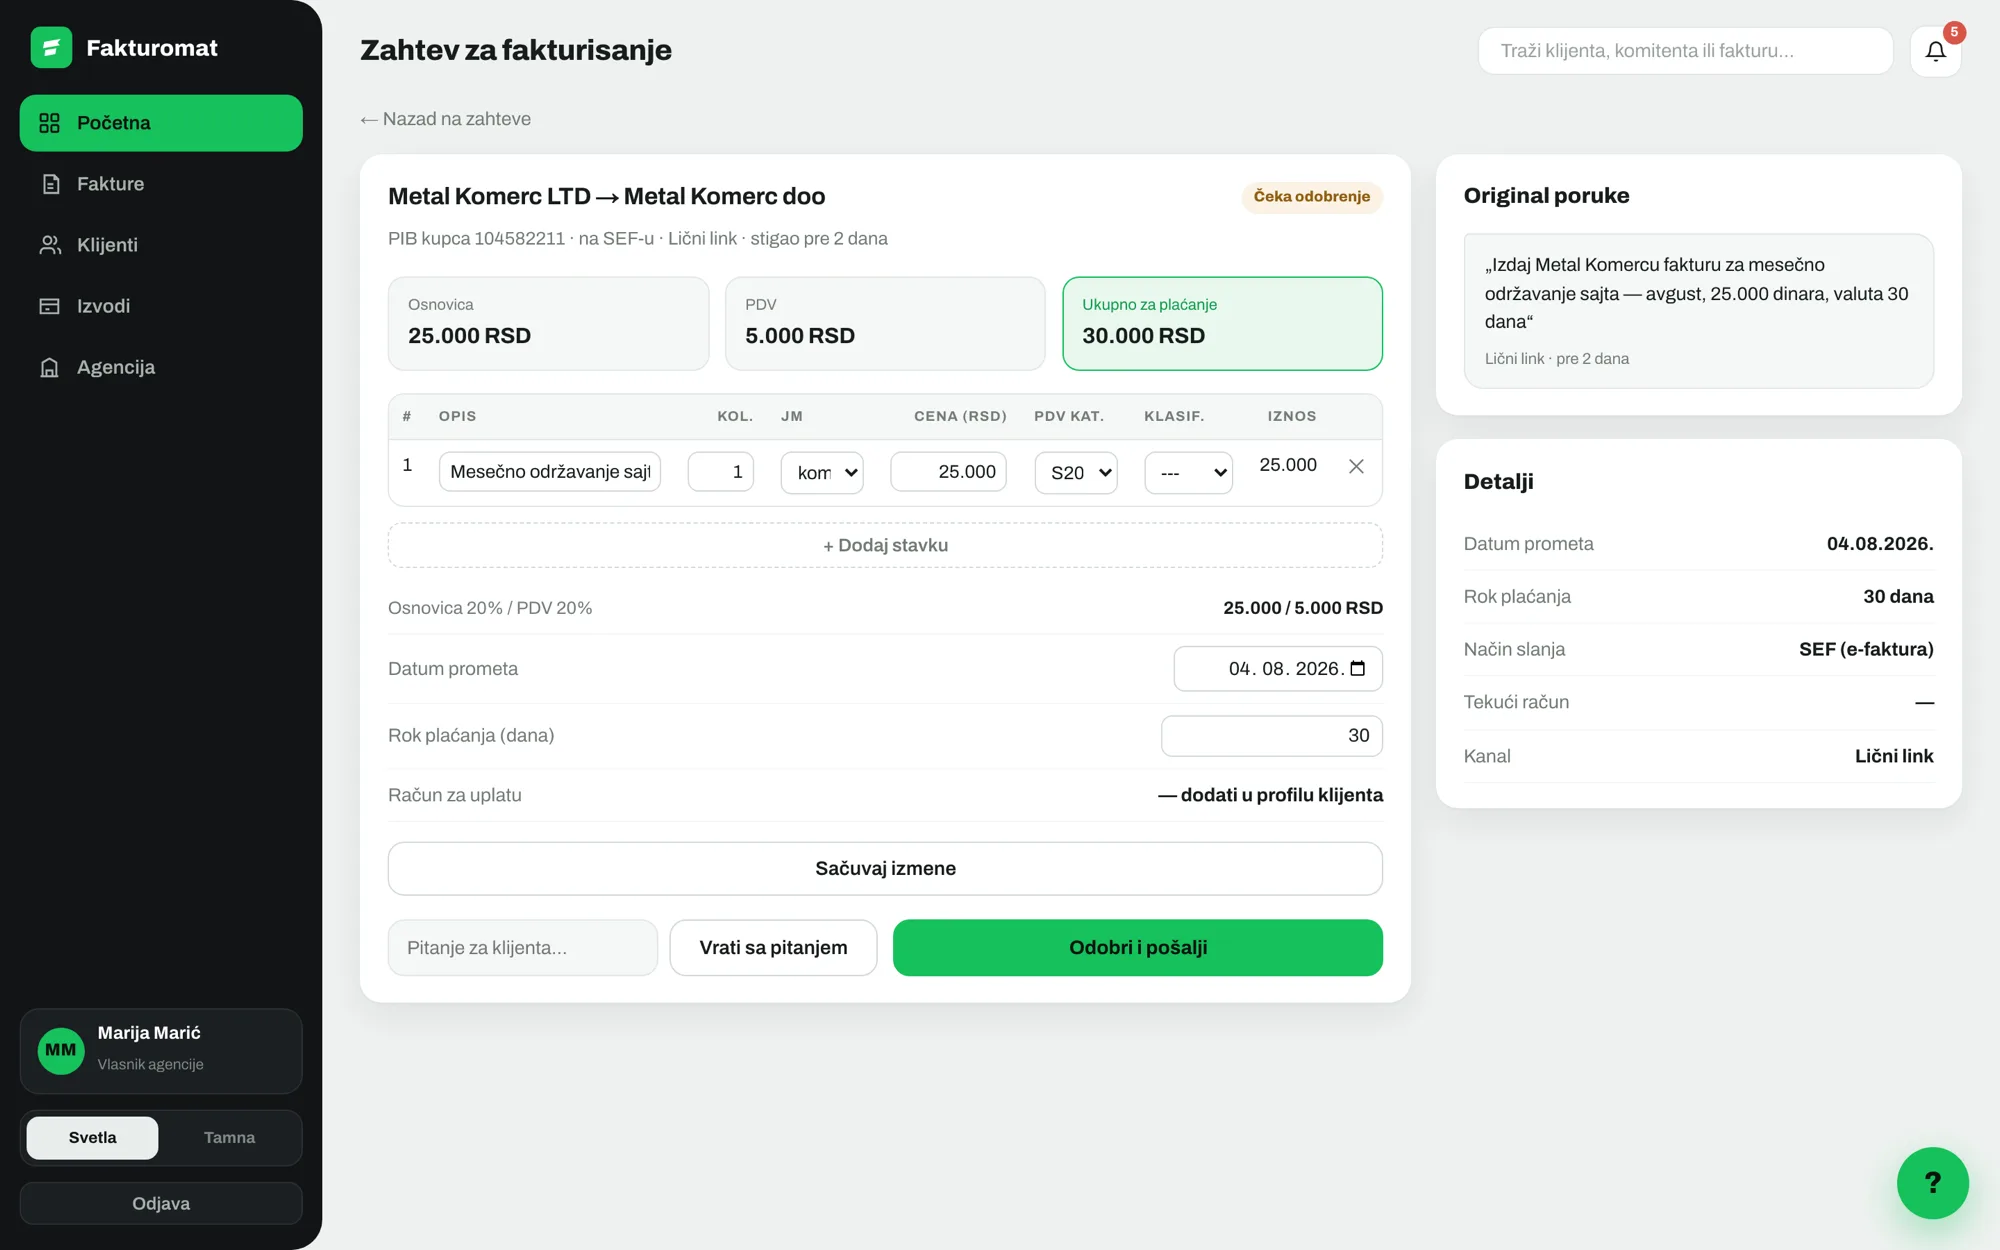Click the calendar icon in Datum prometa
The image size is (2000, 1250).
coord(1358,668)
